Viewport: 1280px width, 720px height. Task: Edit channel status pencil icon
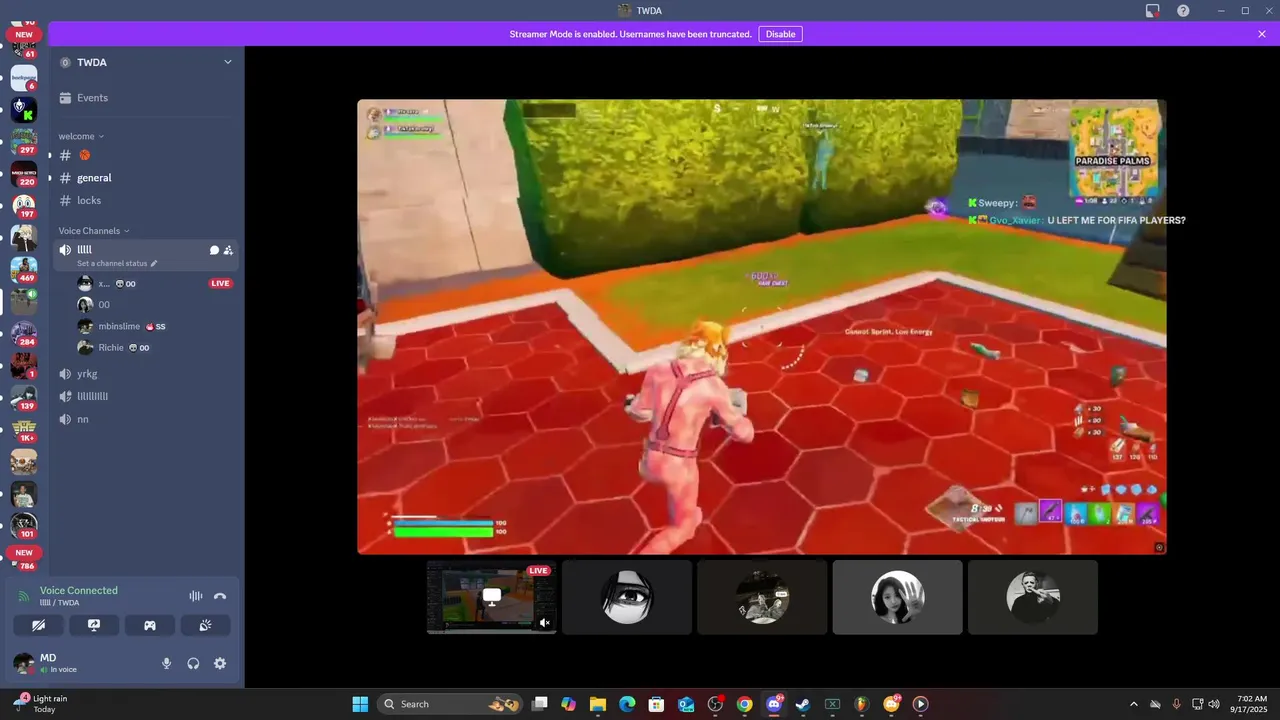click(154, 264)
